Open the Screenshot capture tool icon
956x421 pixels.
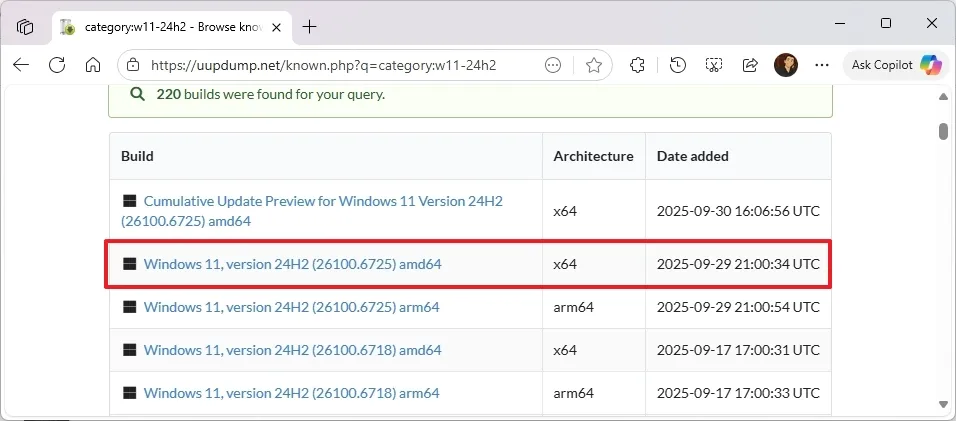714,65
